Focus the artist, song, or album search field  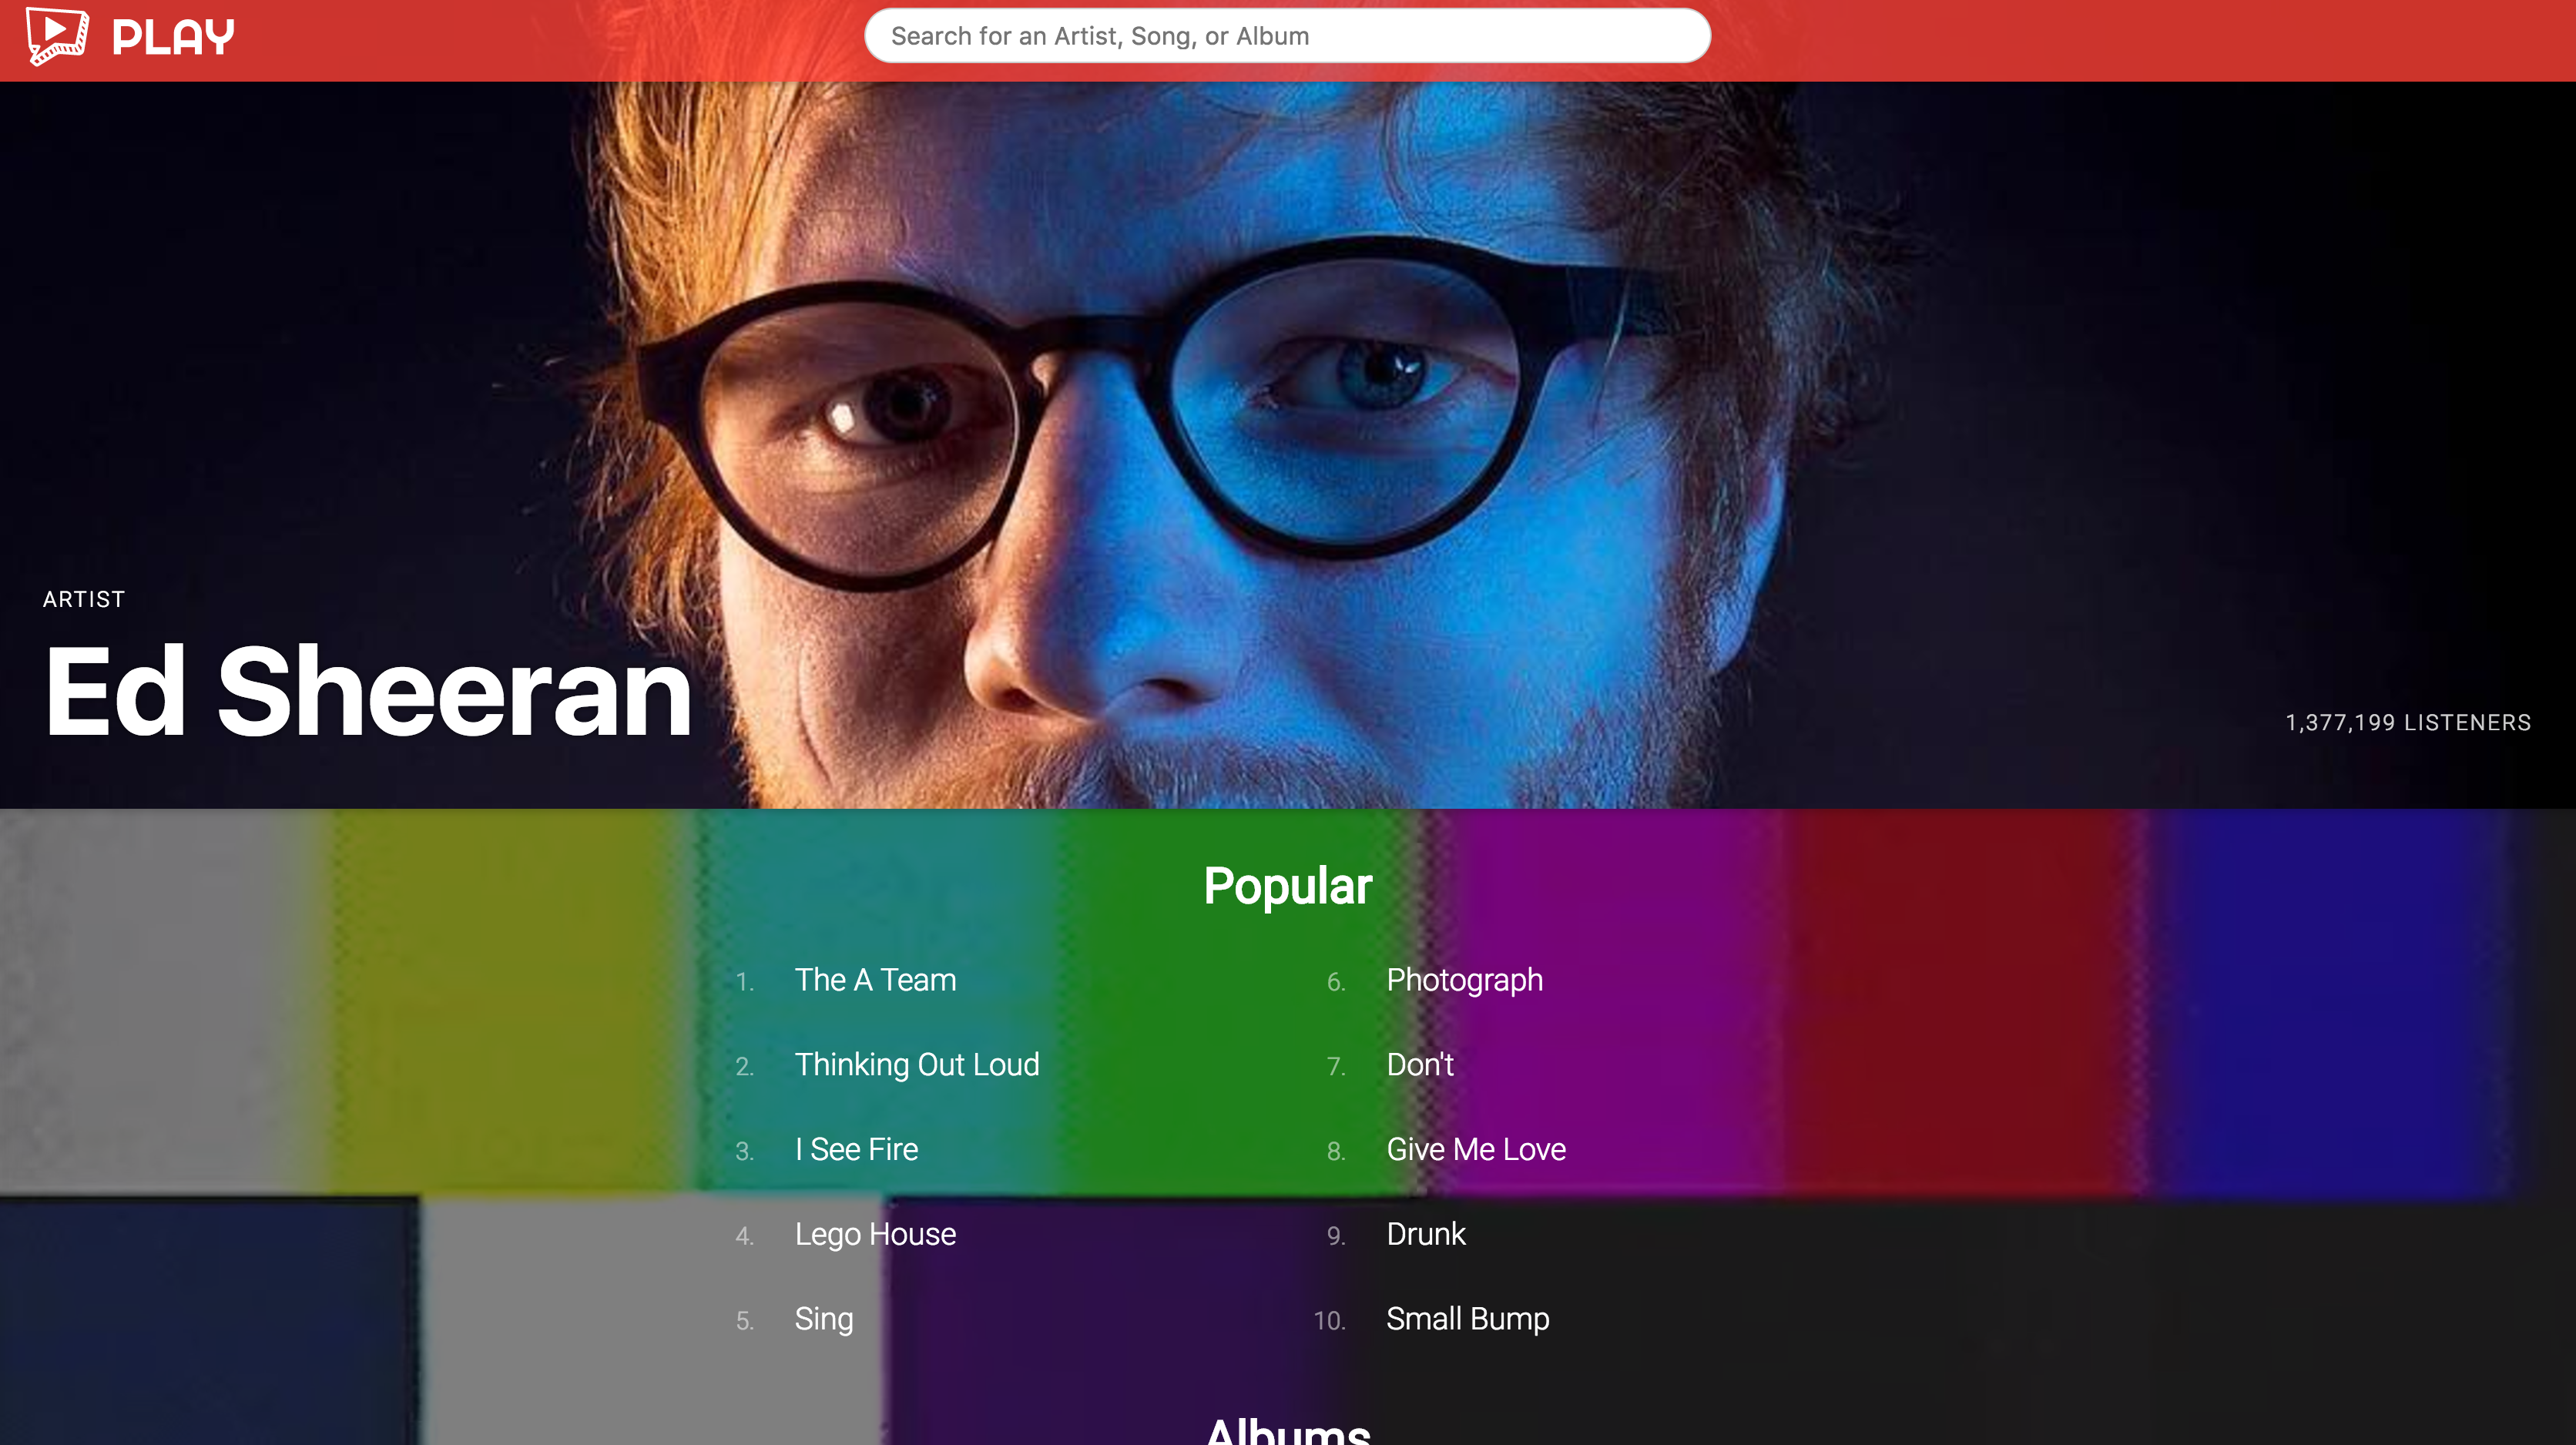pyautogui.click(x=1287, y=36)
